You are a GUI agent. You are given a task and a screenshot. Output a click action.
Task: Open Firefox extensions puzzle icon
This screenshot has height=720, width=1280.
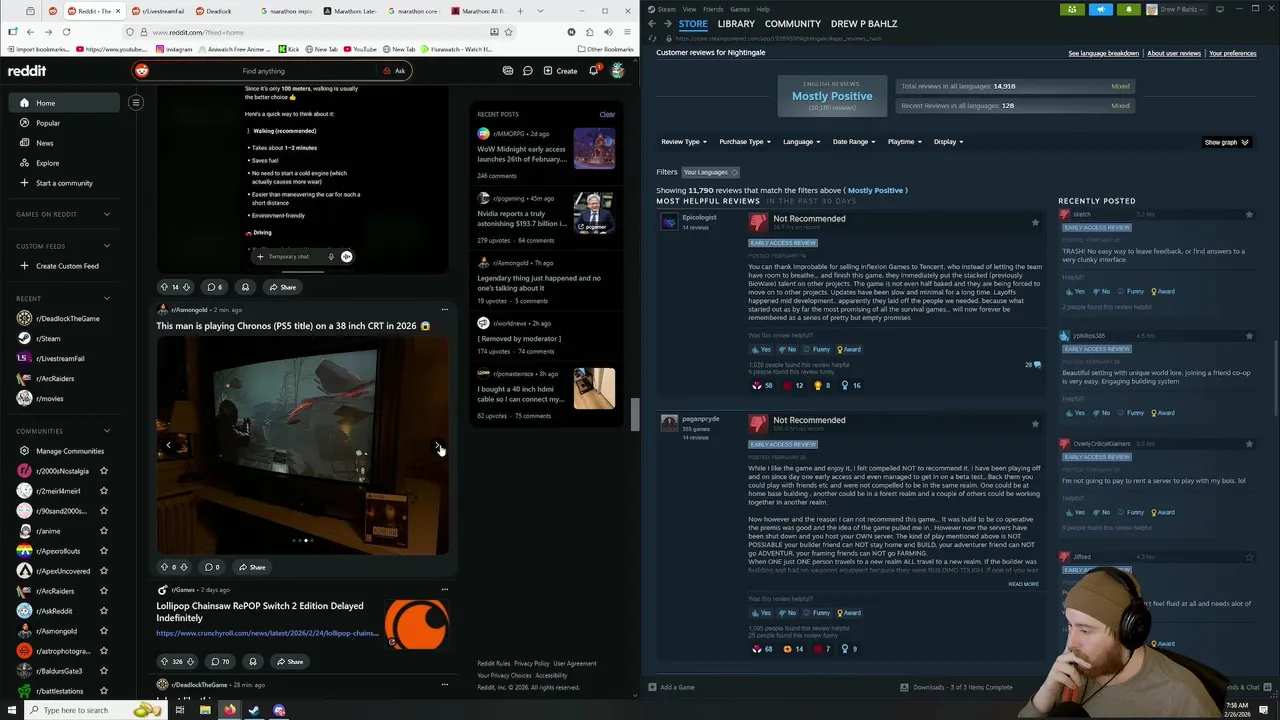point(589,32)
